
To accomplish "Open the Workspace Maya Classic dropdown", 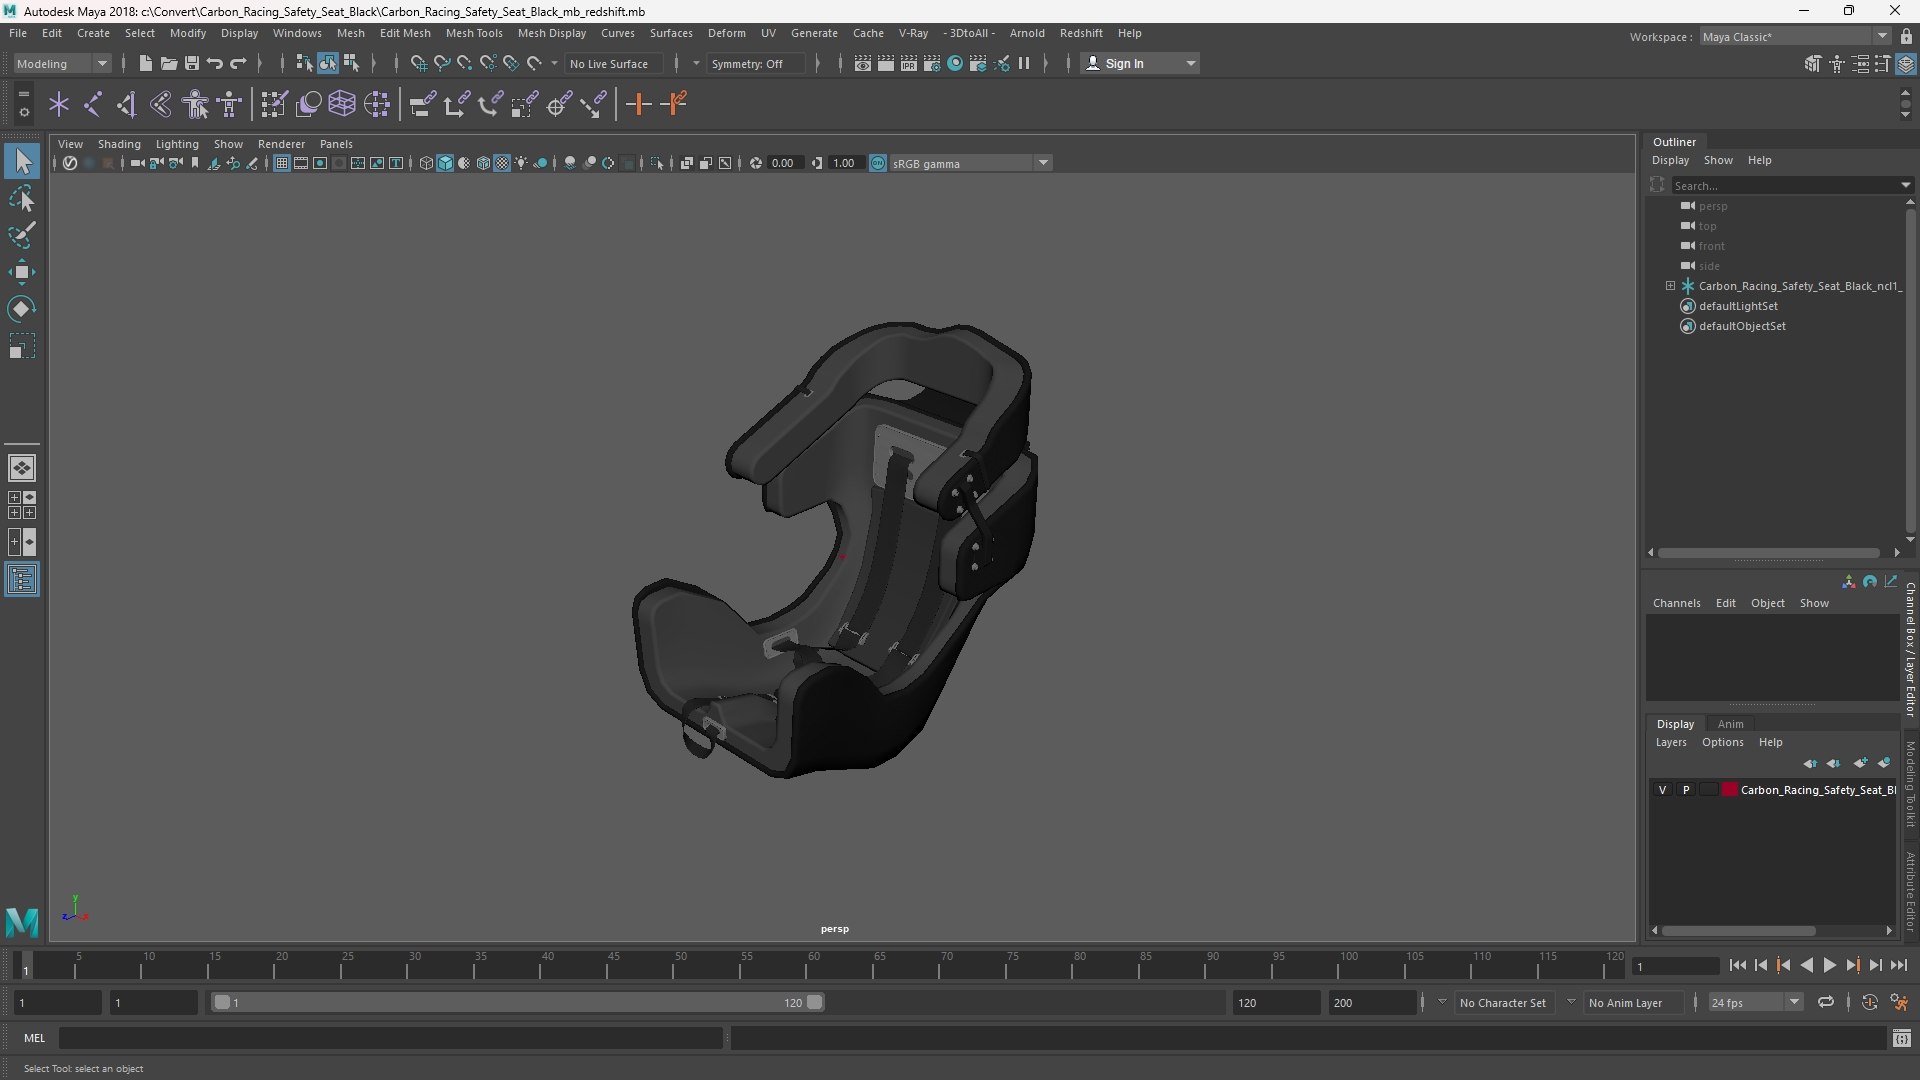I will [1794, 36].
